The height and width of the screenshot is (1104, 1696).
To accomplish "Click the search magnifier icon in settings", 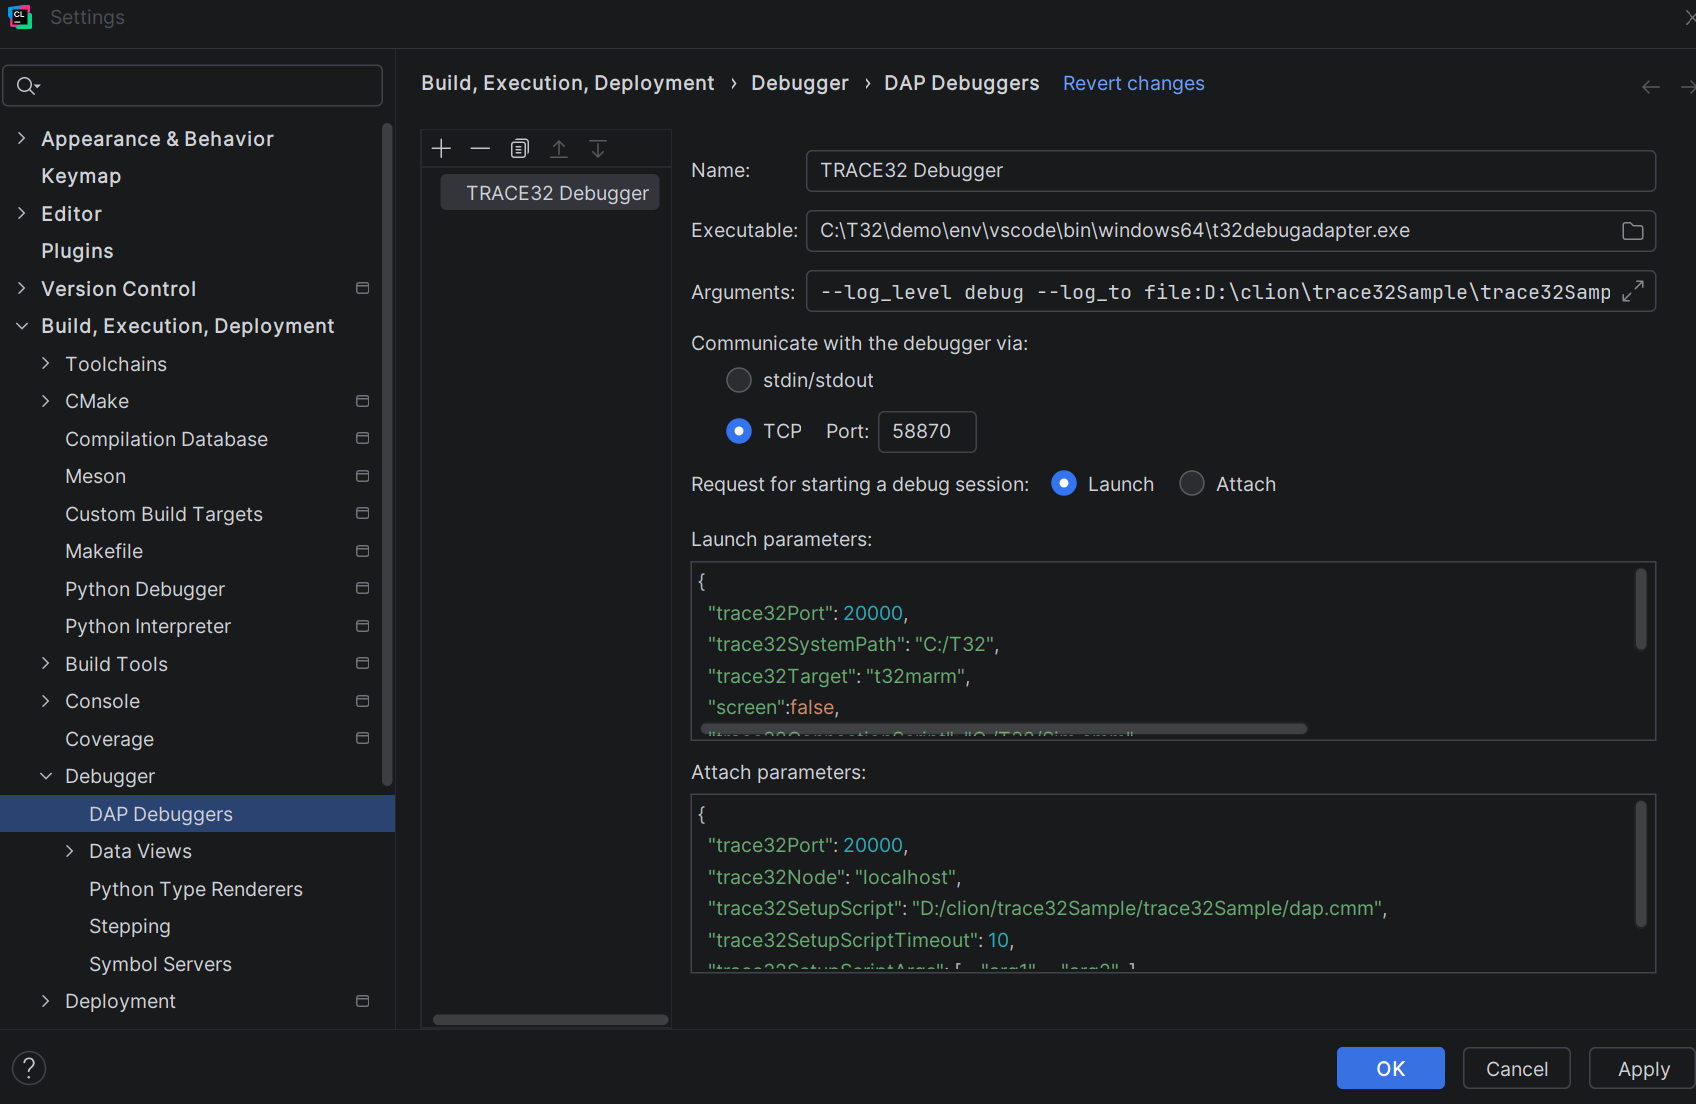I will click(28, 86).
